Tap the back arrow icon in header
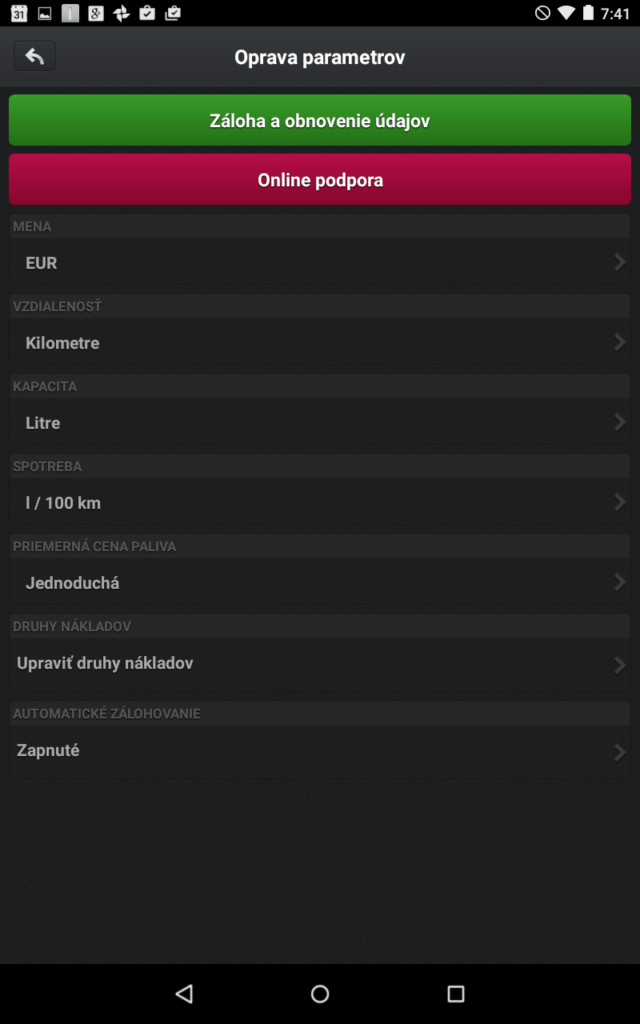 pos(35,56)
